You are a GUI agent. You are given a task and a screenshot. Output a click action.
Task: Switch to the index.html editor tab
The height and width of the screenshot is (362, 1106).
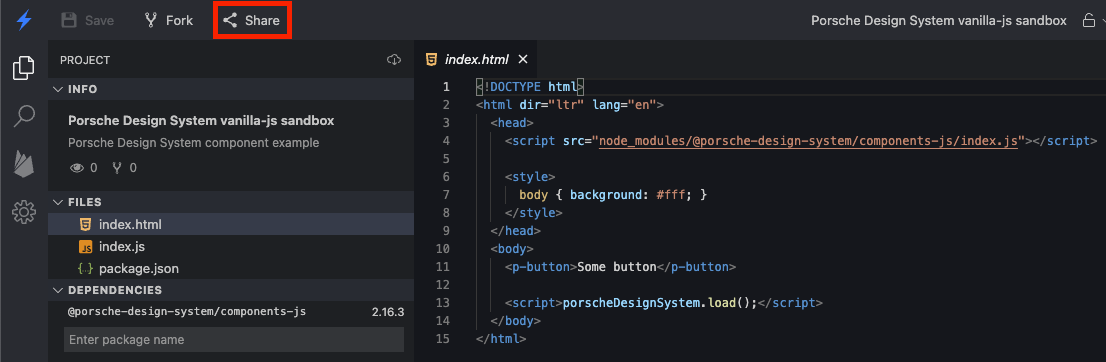476,59
